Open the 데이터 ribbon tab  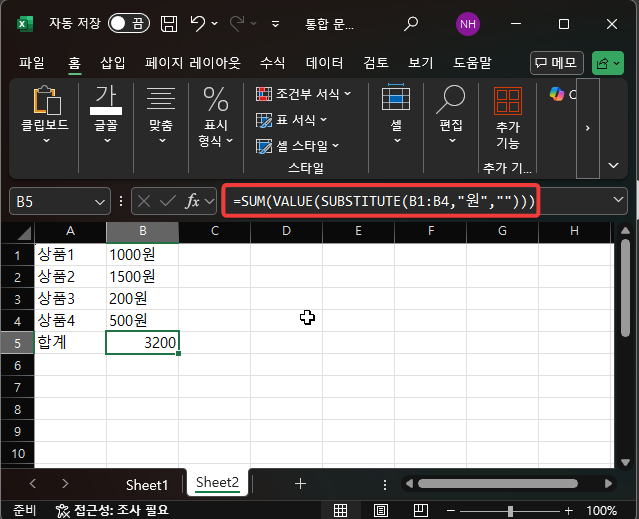(x=324, y=63)
